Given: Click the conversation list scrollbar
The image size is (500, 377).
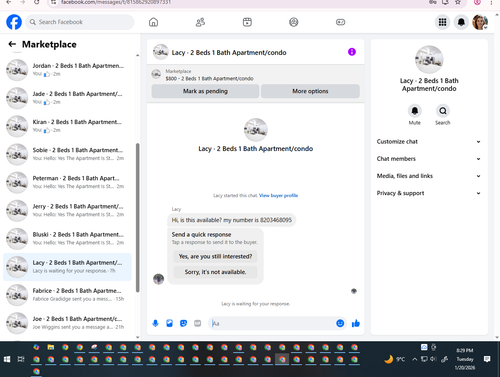Looking at the screenshot, I should click(137, 218).
